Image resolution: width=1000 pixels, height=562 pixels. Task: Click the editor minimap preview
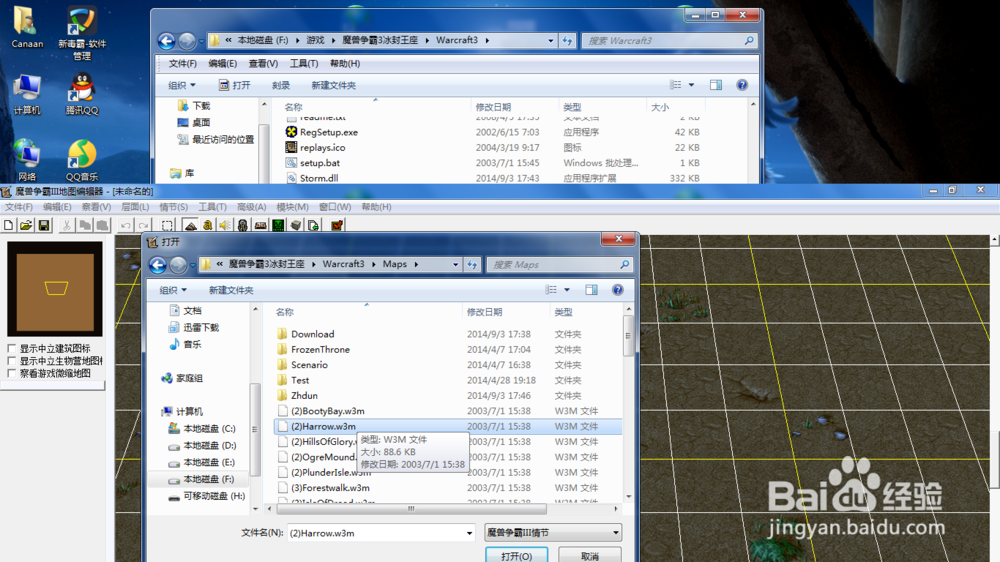point(55,289)
